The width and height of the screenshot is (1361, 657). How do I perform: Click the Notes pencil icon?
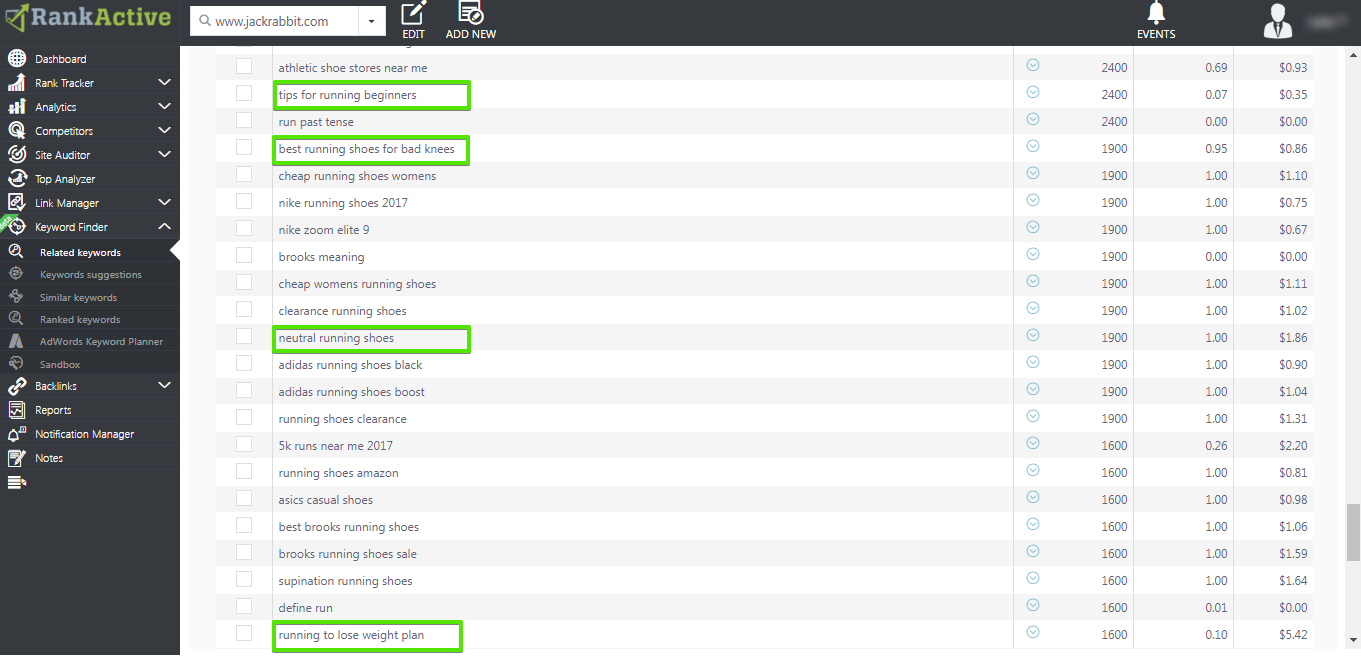(x=17, y=458)
